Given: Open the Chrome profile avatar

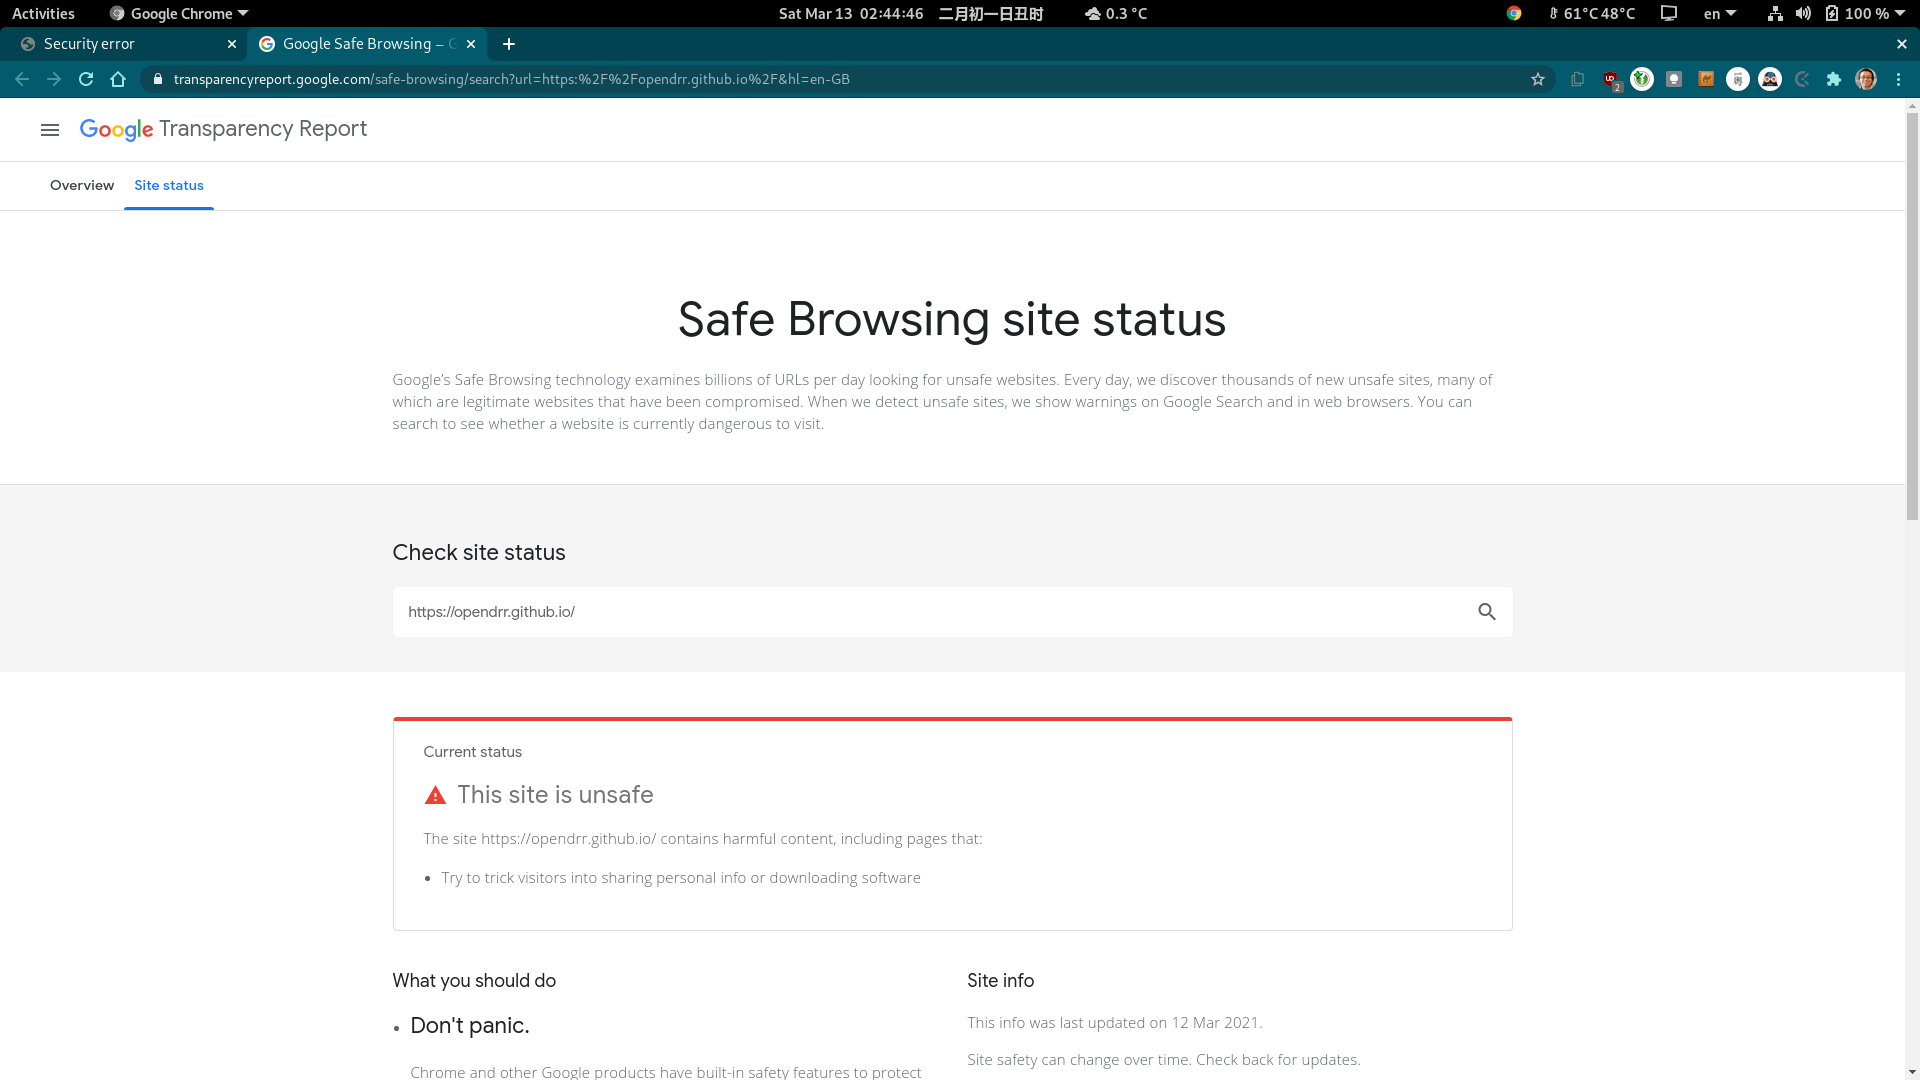Looking at the screenshot, I should pyautogui.click(x=1866, y=79).
